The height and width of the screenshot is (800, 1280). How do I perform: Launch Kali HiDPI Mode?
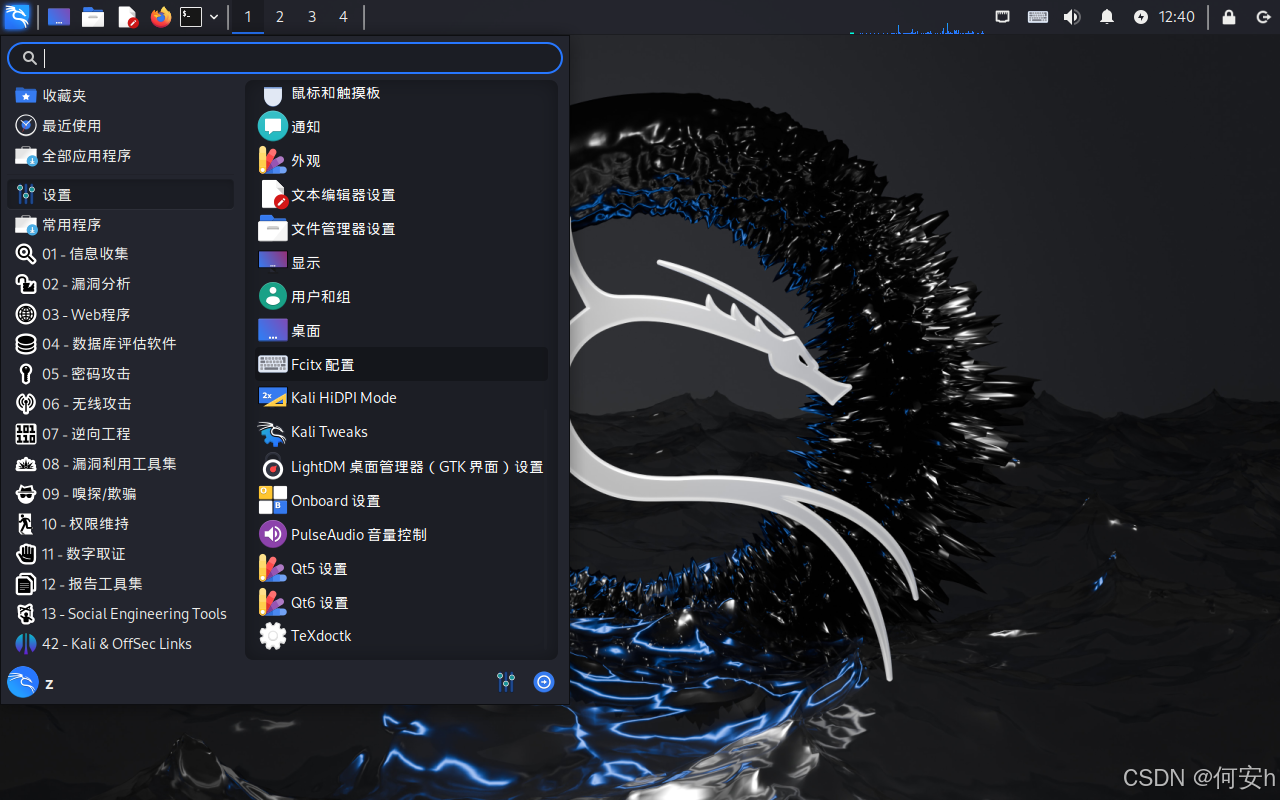click(400, 398)
